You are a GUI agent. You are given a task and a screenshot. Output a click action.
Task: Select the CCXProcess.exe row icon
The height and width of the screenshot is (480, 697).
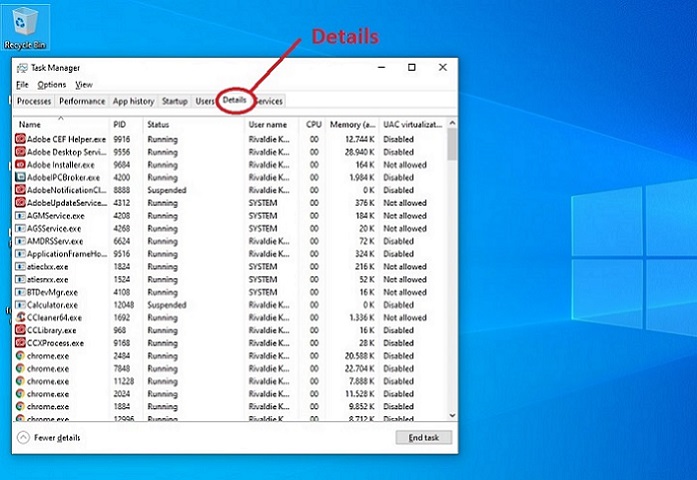(21, 342)
